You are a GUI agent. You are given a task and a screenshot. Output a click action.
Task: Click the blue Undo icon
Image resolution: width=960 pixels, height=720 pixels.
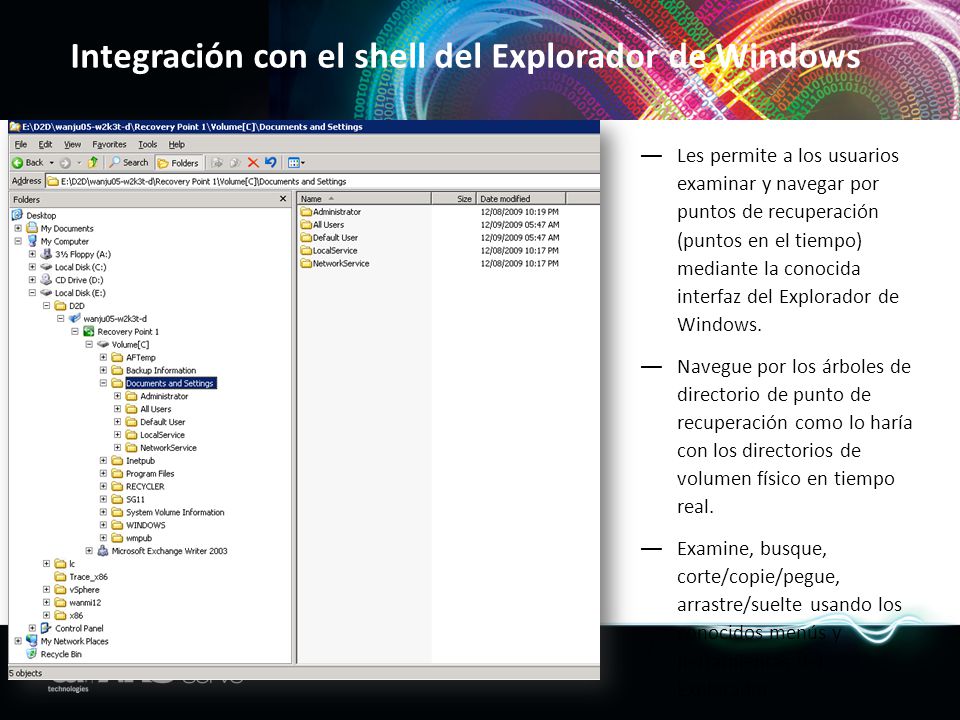[271, 162]
